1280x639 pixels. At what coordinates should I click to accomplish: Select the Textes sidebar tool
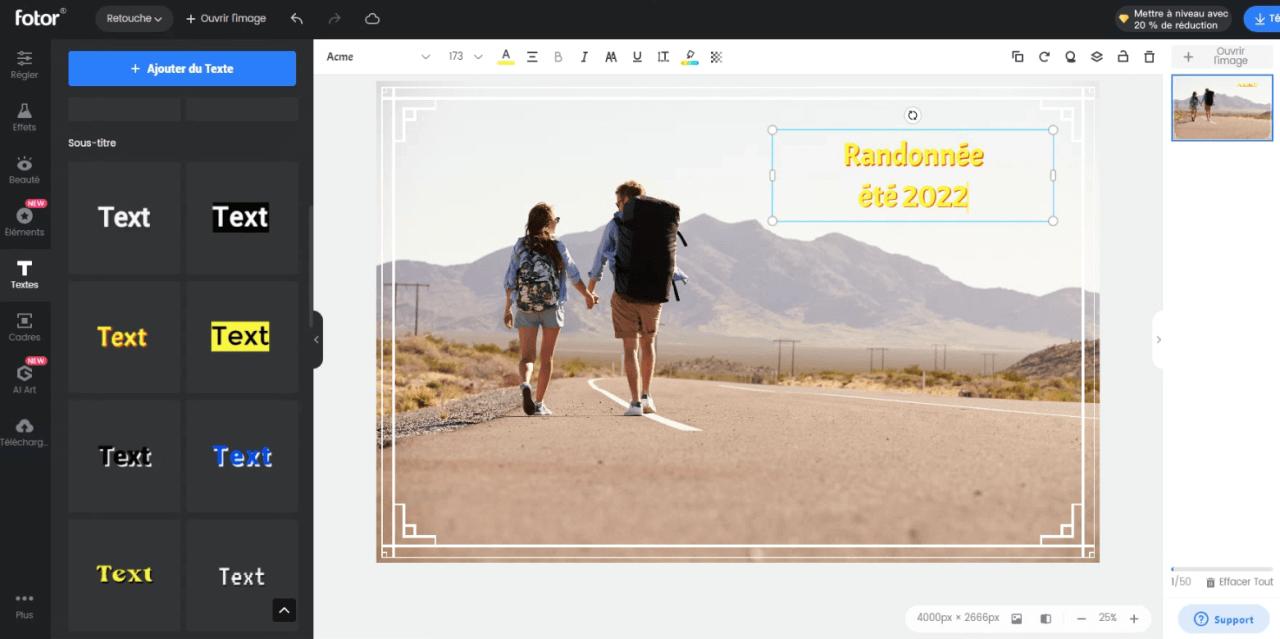24,274
